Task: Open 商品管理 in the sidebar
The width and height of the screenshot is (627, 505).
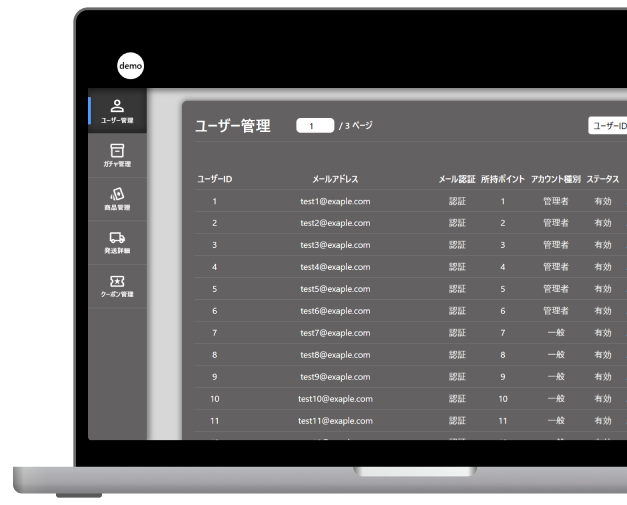Action: point(117,199)
